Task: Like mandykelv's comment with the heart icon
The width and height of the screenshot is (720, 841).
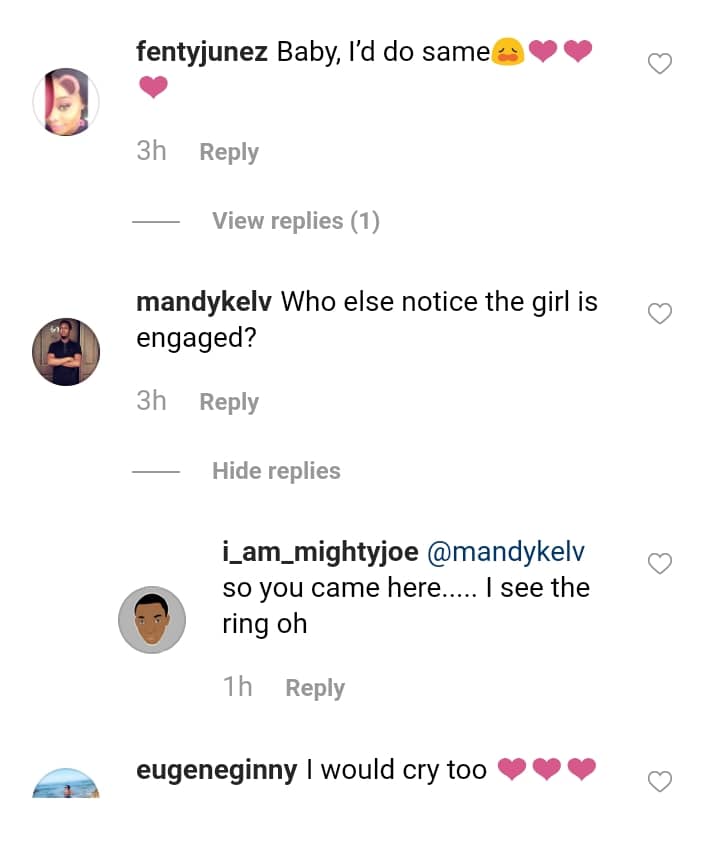Action: [x=660, y=314]
